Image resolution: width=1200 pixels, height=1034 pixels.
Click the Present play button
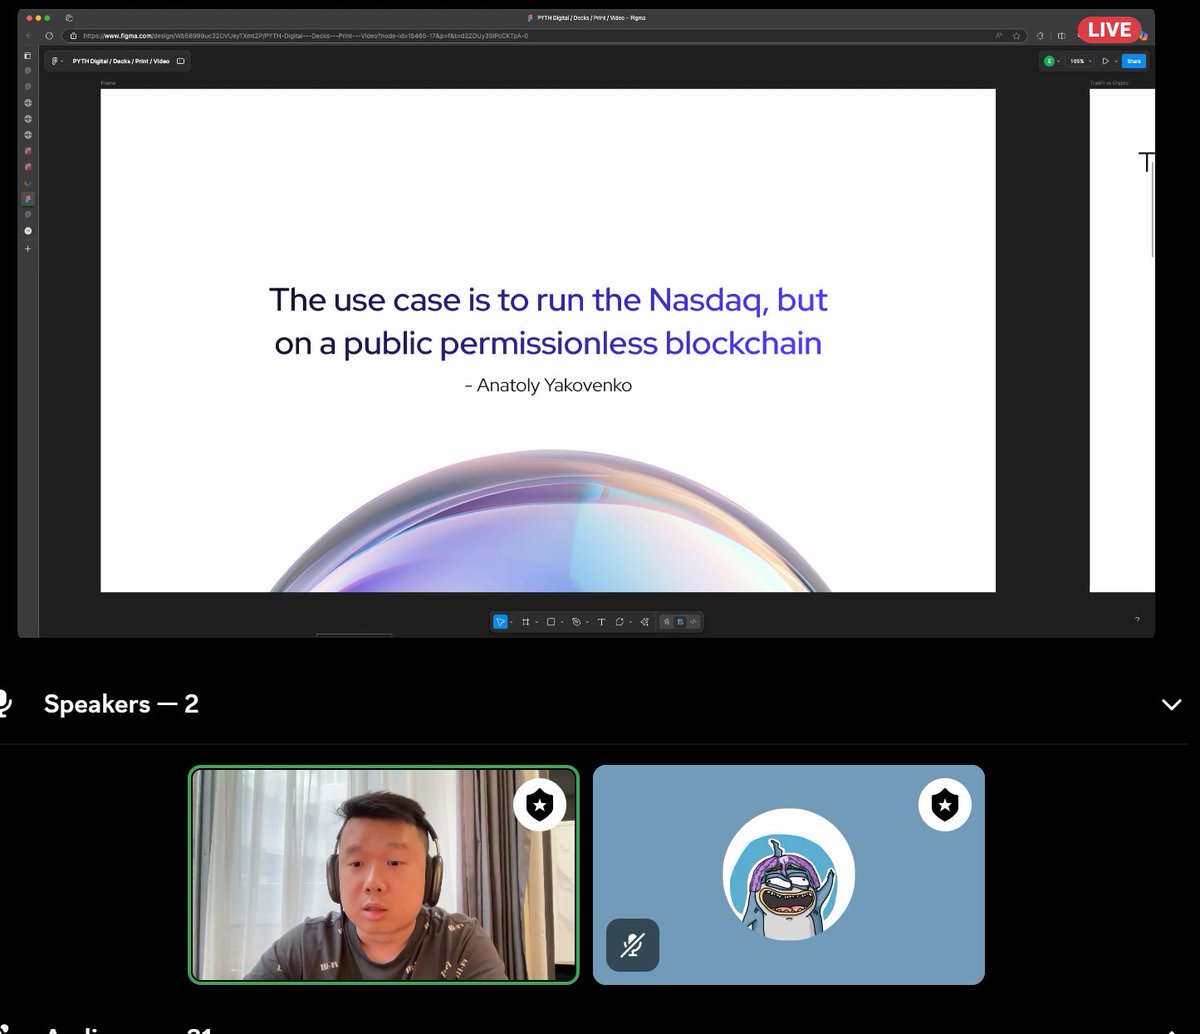pyautogui.click(x=1105, y=61)
